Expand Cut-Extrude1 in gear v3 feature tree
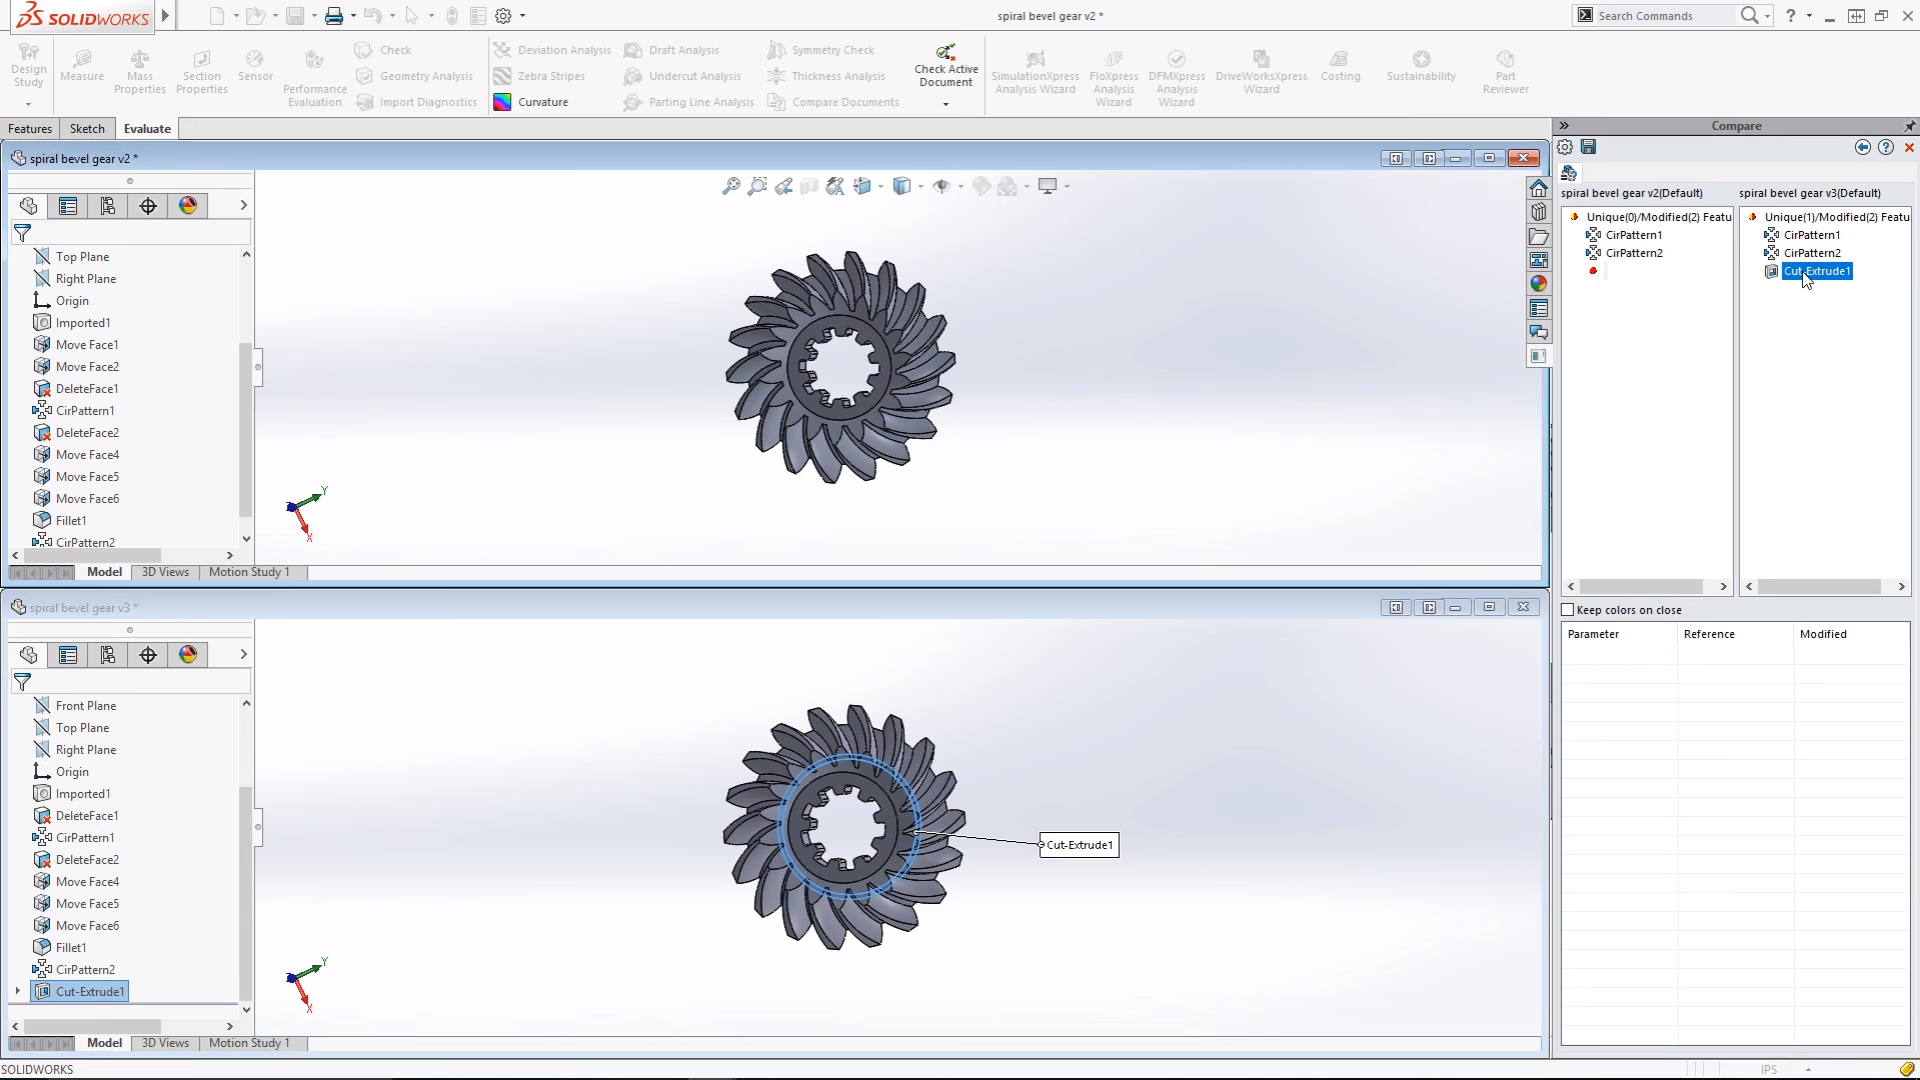Image resolution: width=1920 pixels, height=1080 pixels. click(17, 991)
